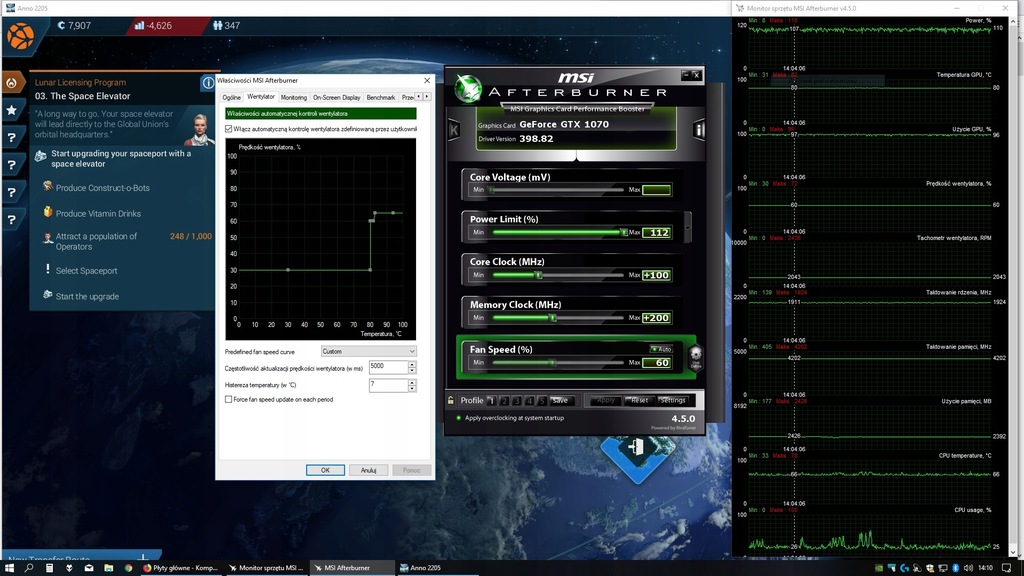Screen dimensions: 1024x576
Task: Open File Explorer from the taskbar
Action: (108, 568)
